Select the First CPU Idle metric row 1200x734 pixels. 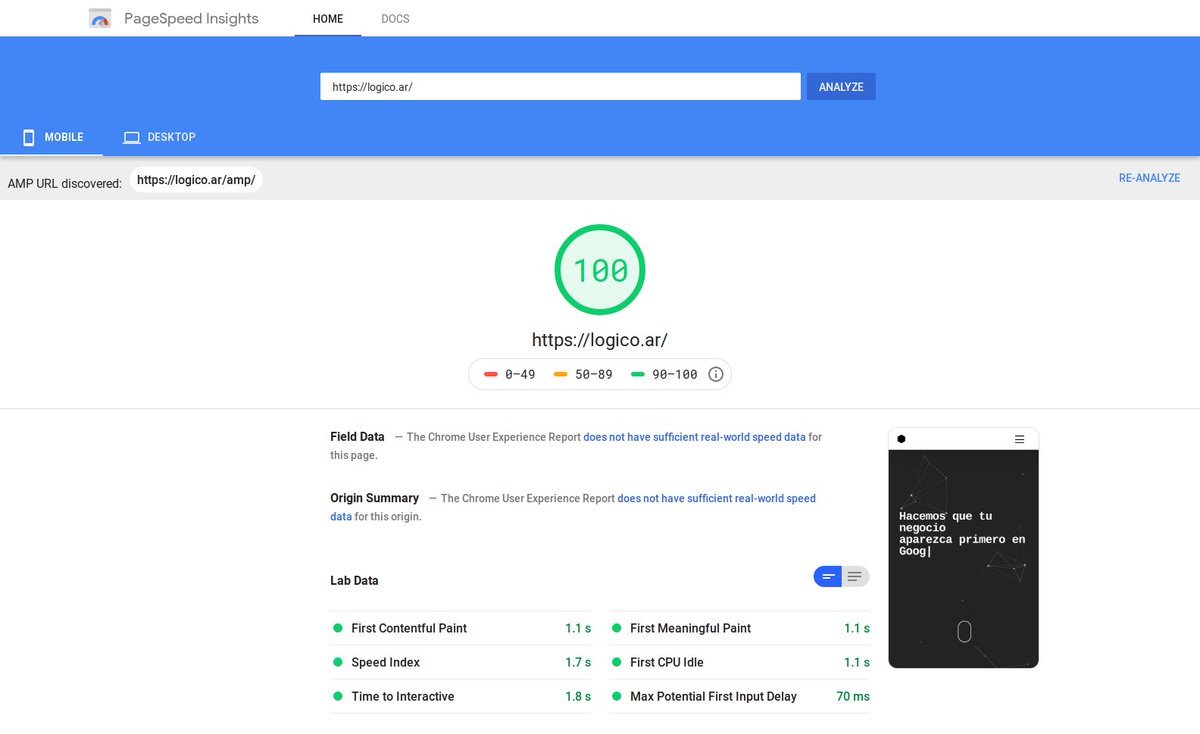pos(740,662)
